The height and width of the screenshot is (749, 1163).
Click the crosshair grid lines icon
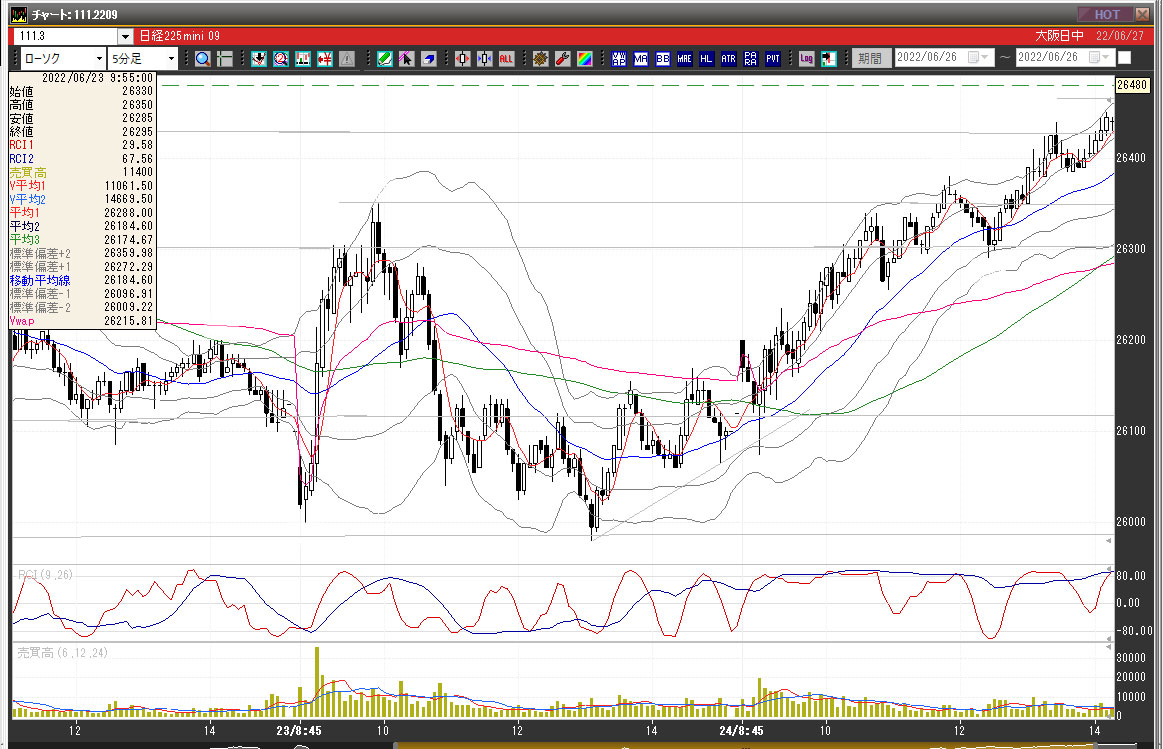pos(225,59)
